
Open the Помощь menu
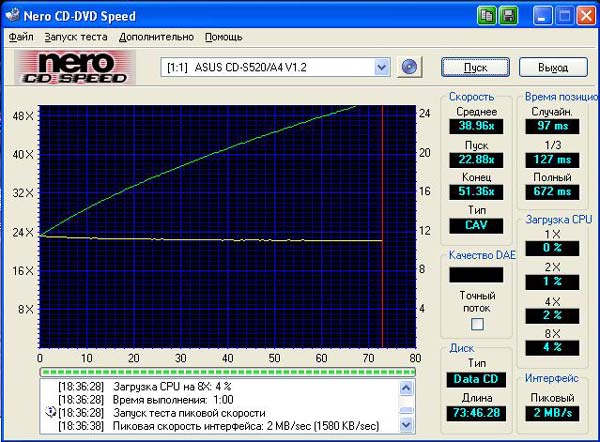[x=223, y=37]
